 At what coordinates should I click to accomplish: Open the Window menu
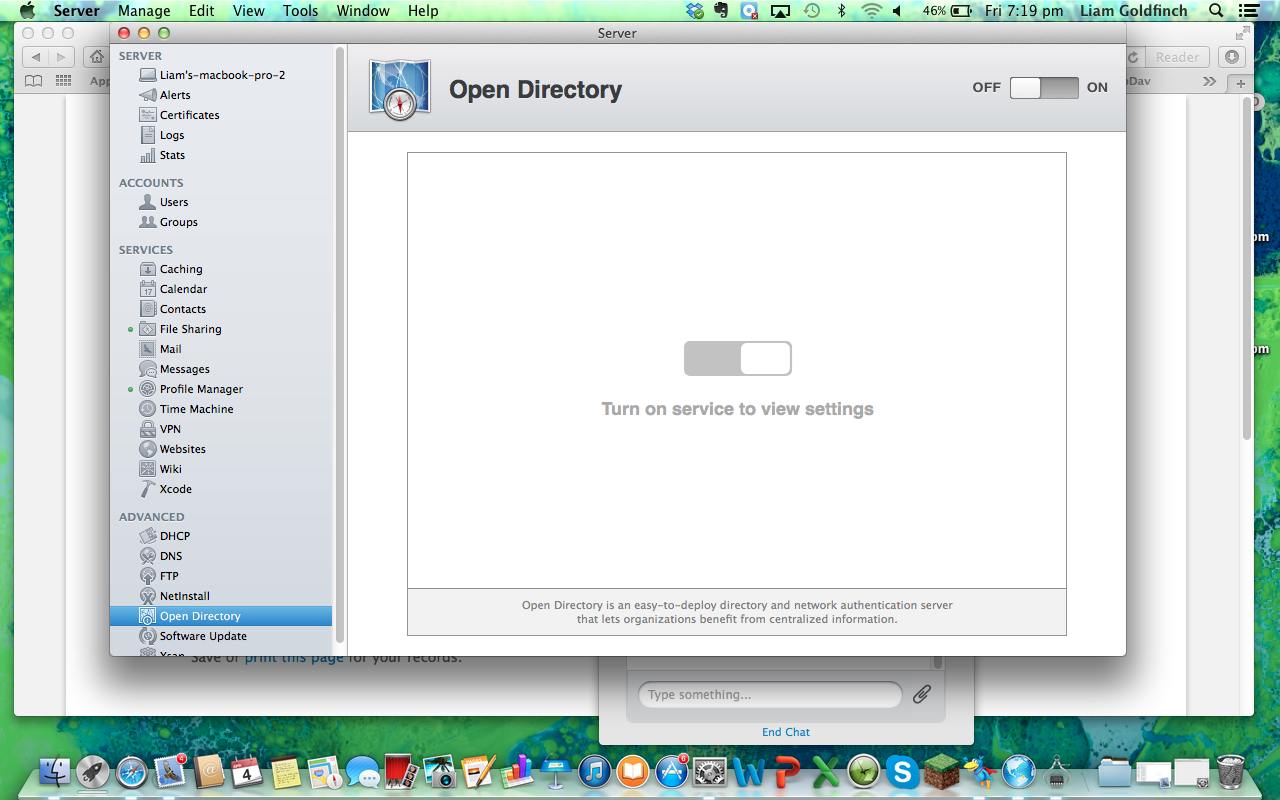tap(363, 11)
